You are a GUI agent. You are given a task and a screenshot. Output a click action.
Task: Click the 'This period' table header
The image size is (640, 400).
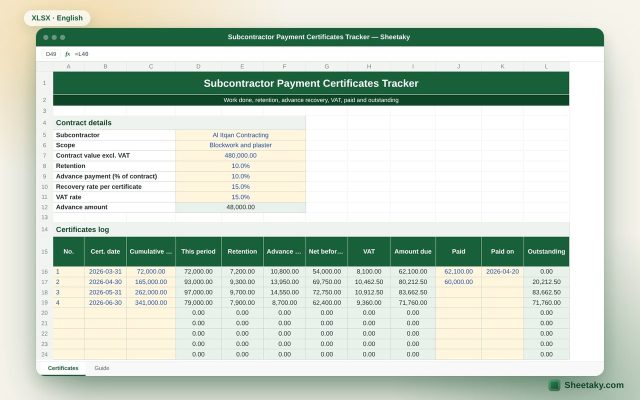pyautogui.click(x=198, y=252)
